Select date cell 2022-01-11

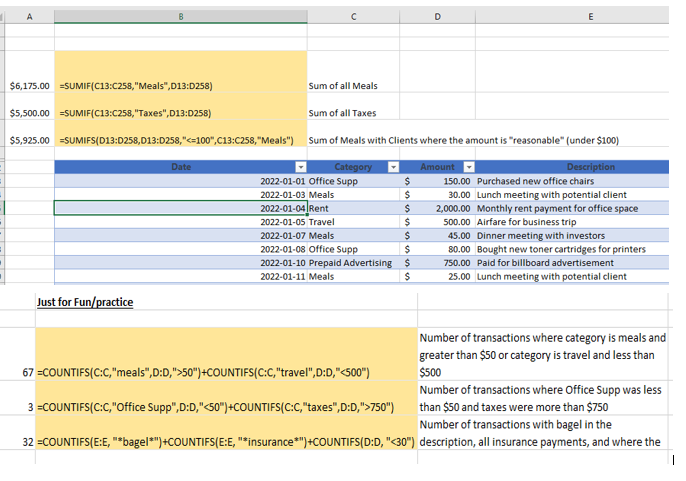pyautogui.click(x=181, y=276)
